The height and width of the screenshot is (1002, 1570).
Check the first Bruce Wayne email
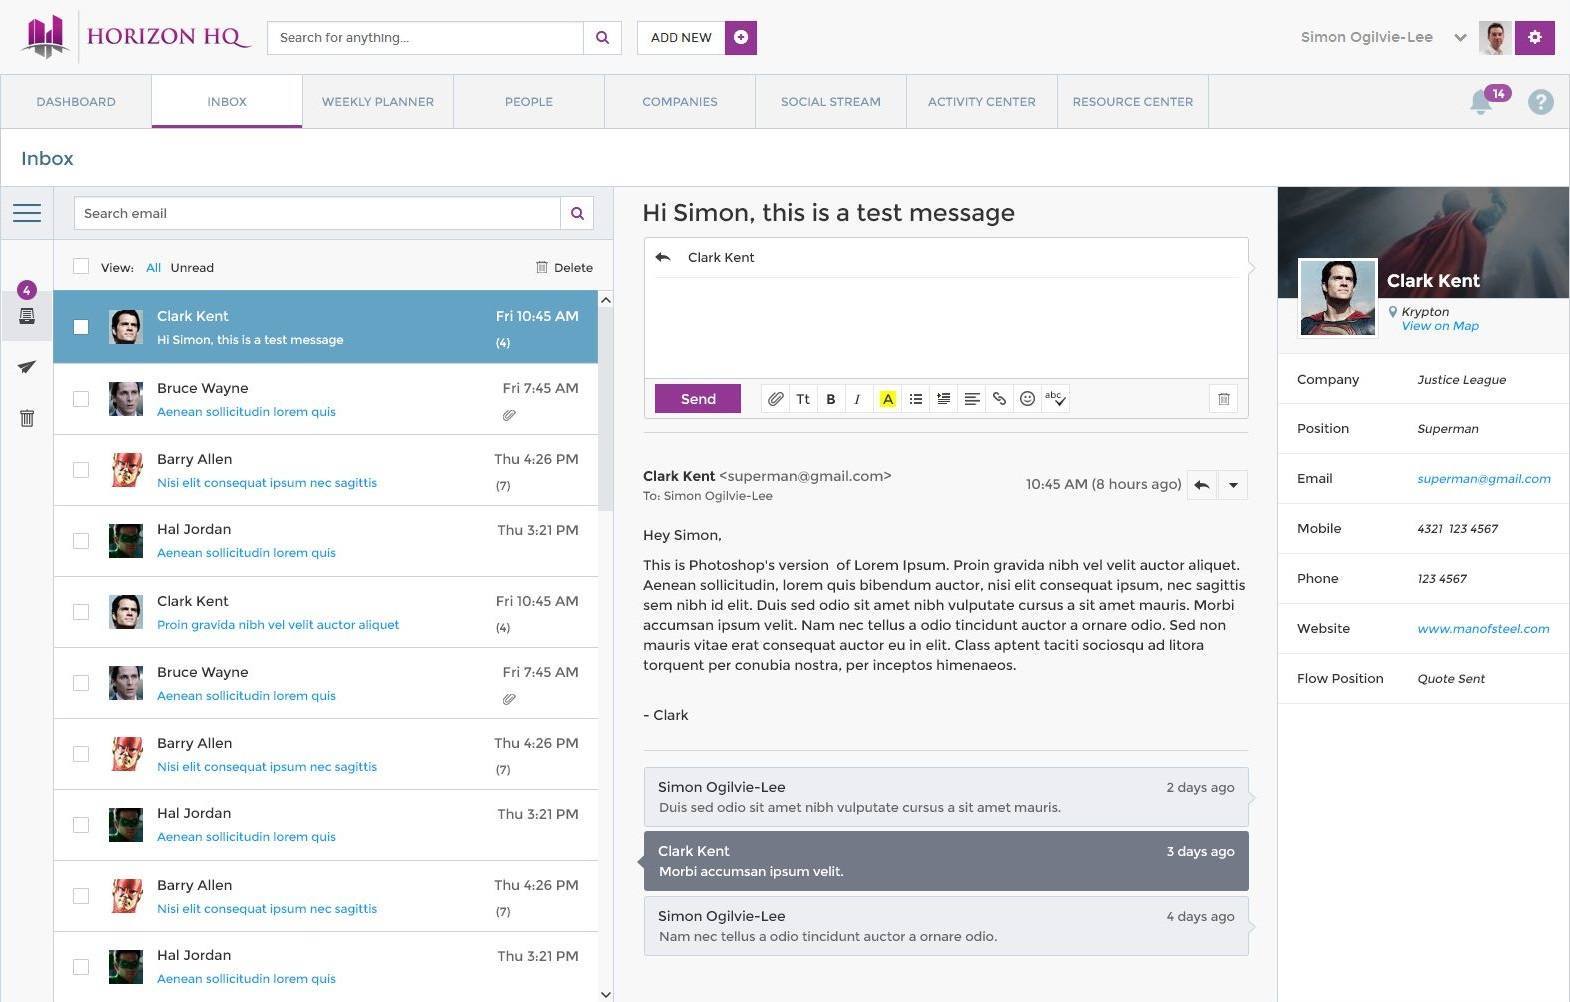coord(81,399)
